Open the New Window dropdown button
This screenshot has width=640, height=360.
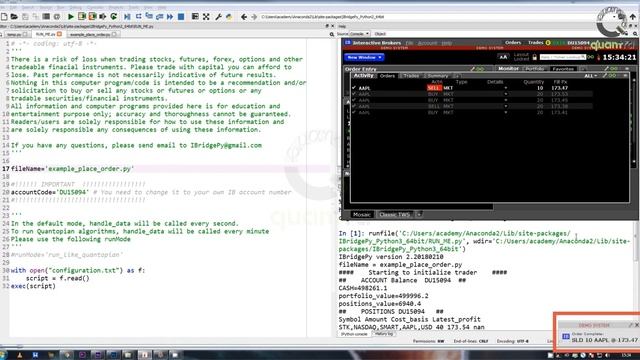[364, 58]
